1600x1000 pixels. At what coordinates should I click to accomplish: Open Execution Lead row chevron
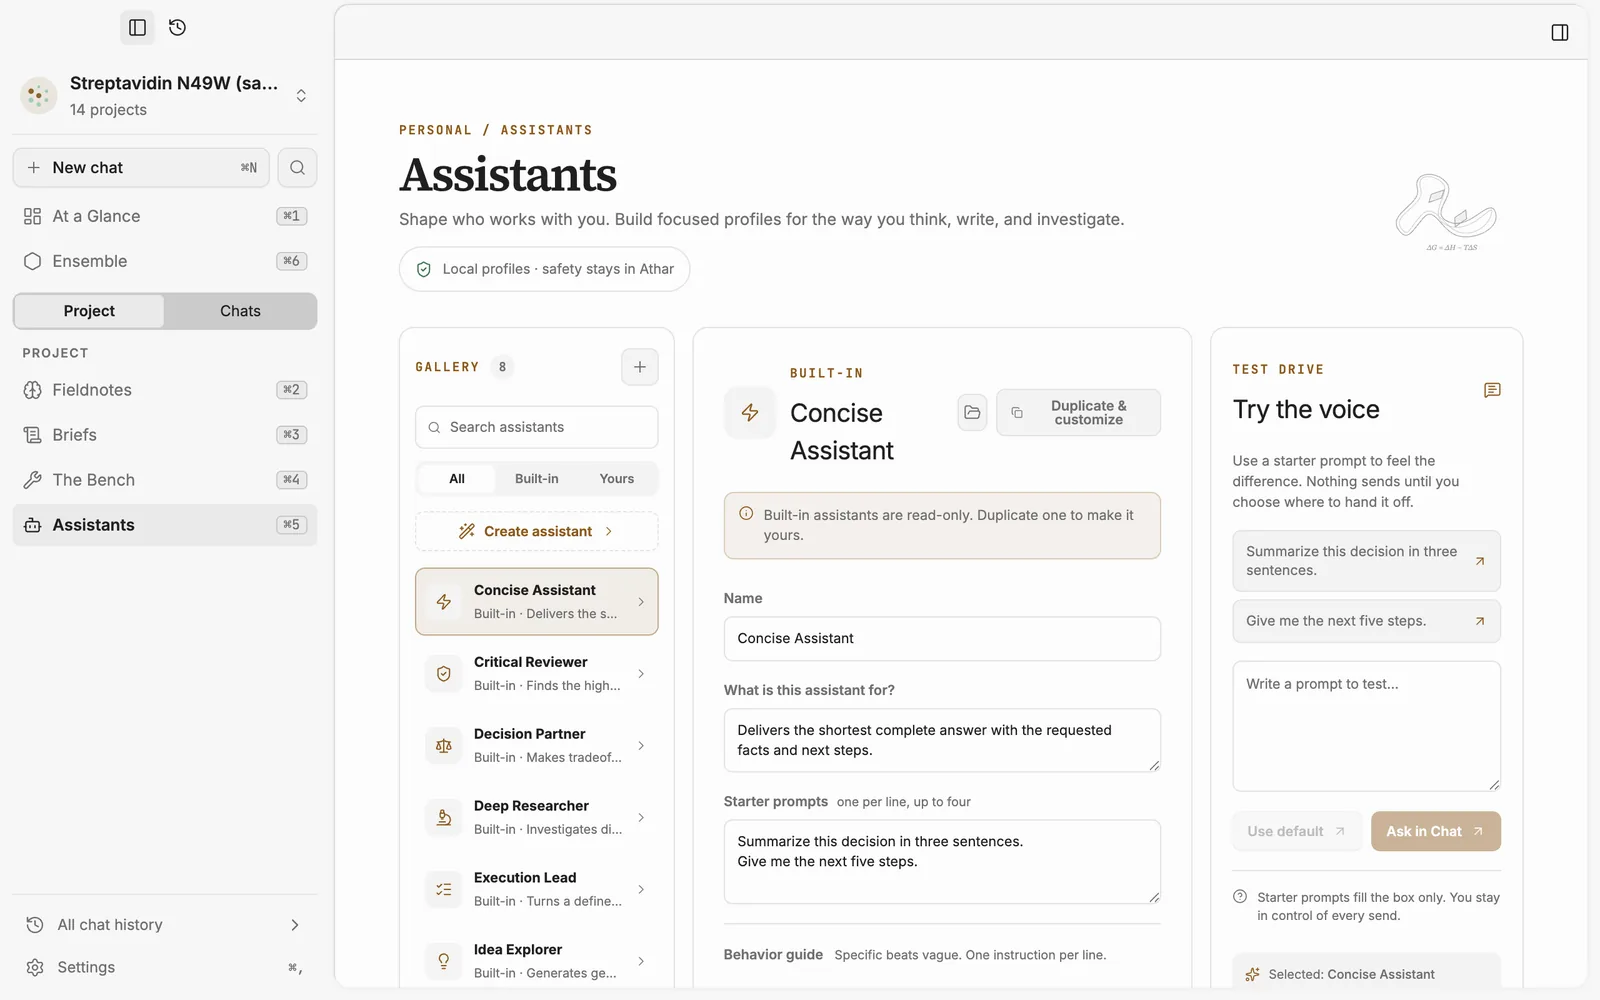(x=641, y=890)
